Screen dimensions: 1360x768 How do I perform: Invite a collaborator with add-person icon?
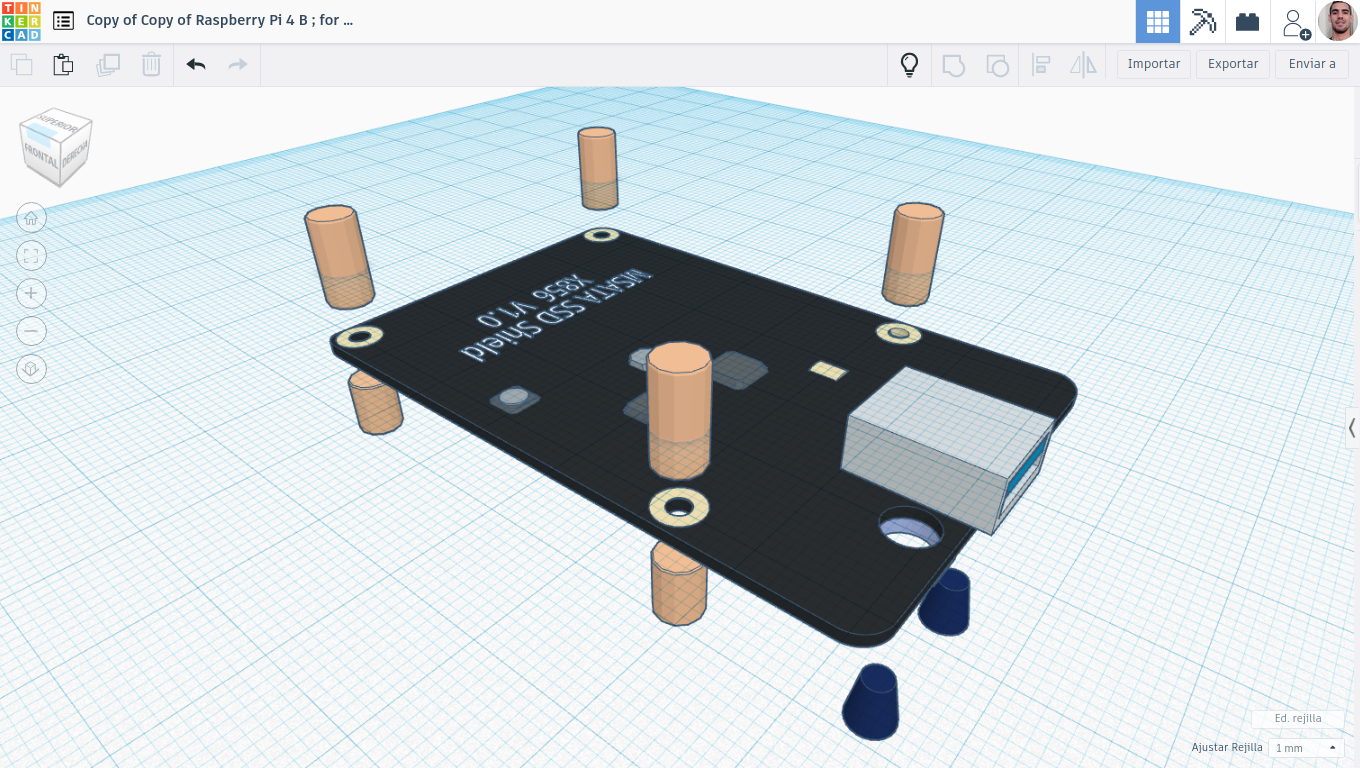point(1294,22)
